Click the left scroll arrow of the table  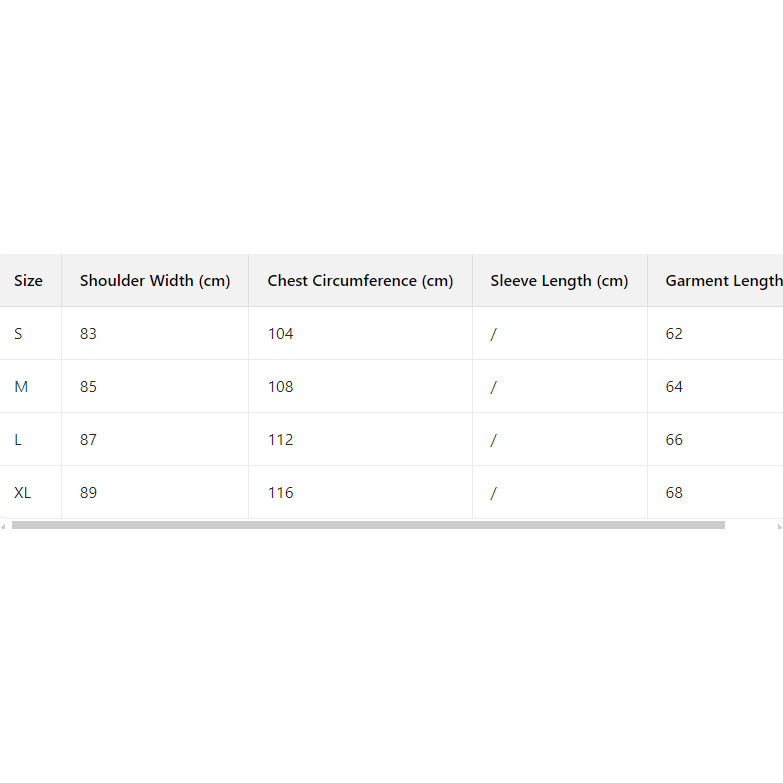[x=3, y=526]
